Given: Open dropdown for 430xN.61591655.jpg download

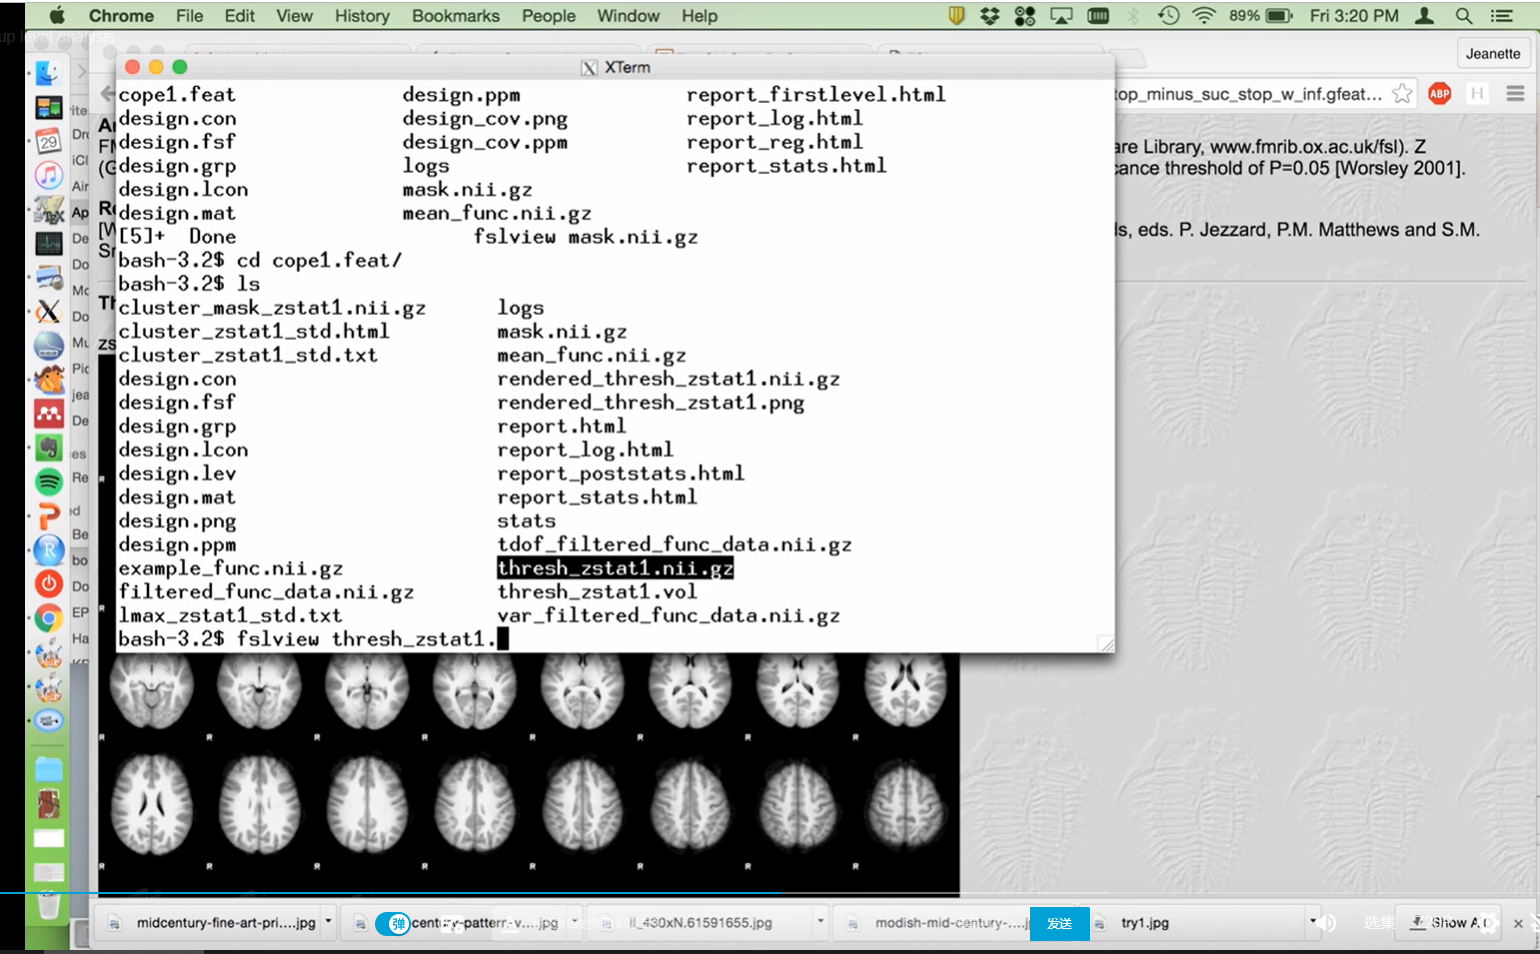Looking at the screenshot, I should click(x=820, y=922).
